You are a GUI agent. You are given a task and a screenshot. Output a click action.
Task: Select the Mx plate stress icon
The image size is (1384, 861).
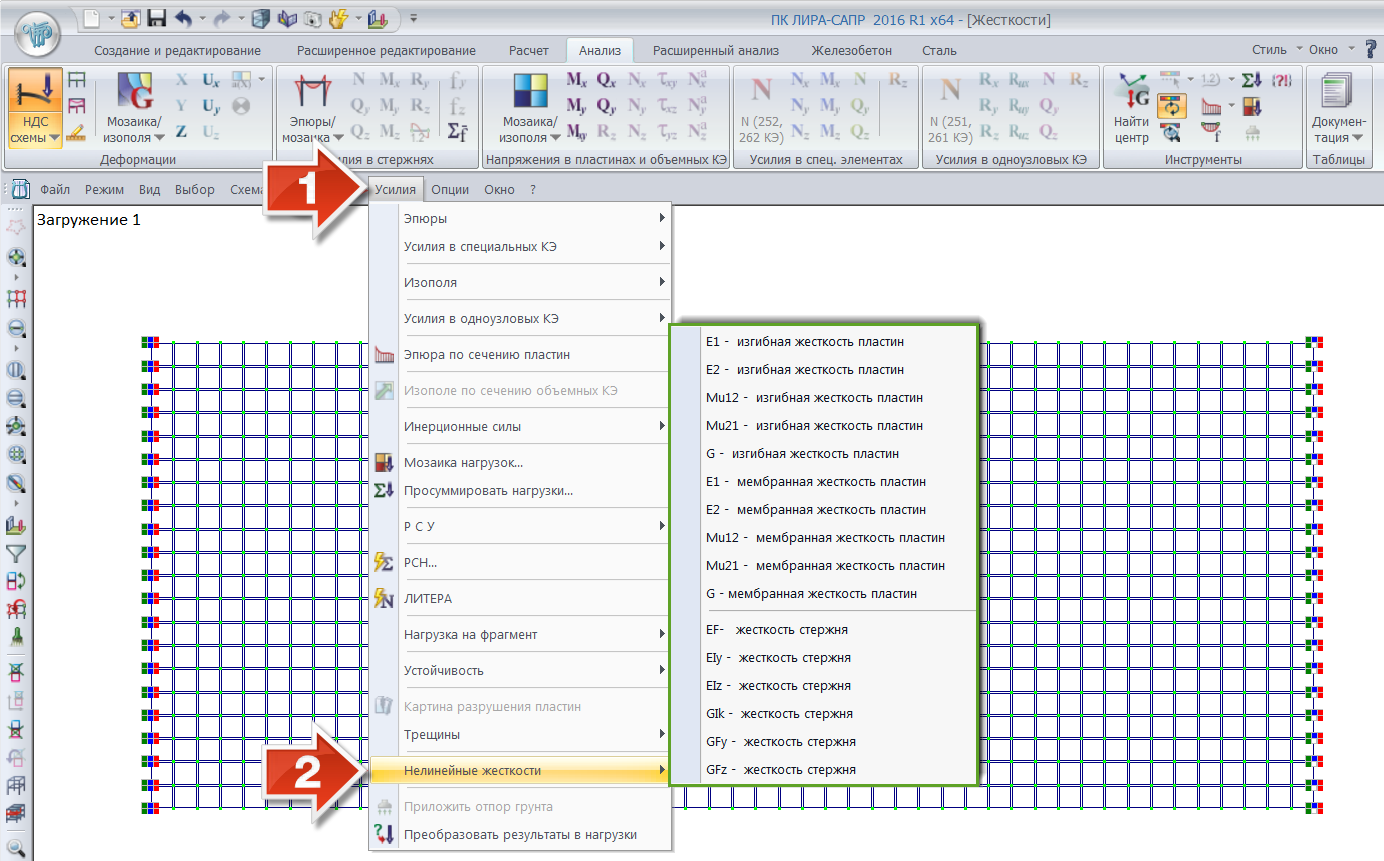577,79
